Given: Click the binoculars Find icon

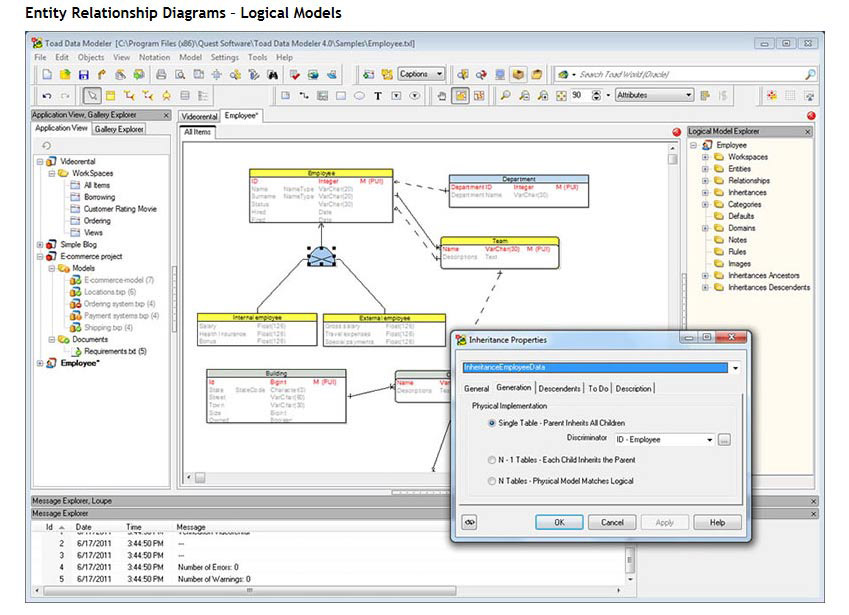Looking at the screenshot, I should point(272,75).
